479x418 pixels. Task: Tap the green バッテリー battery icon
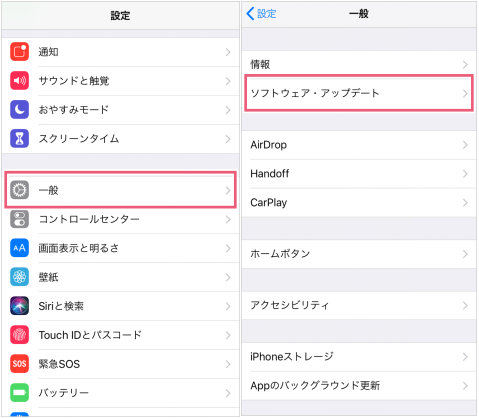click(19, 393)
